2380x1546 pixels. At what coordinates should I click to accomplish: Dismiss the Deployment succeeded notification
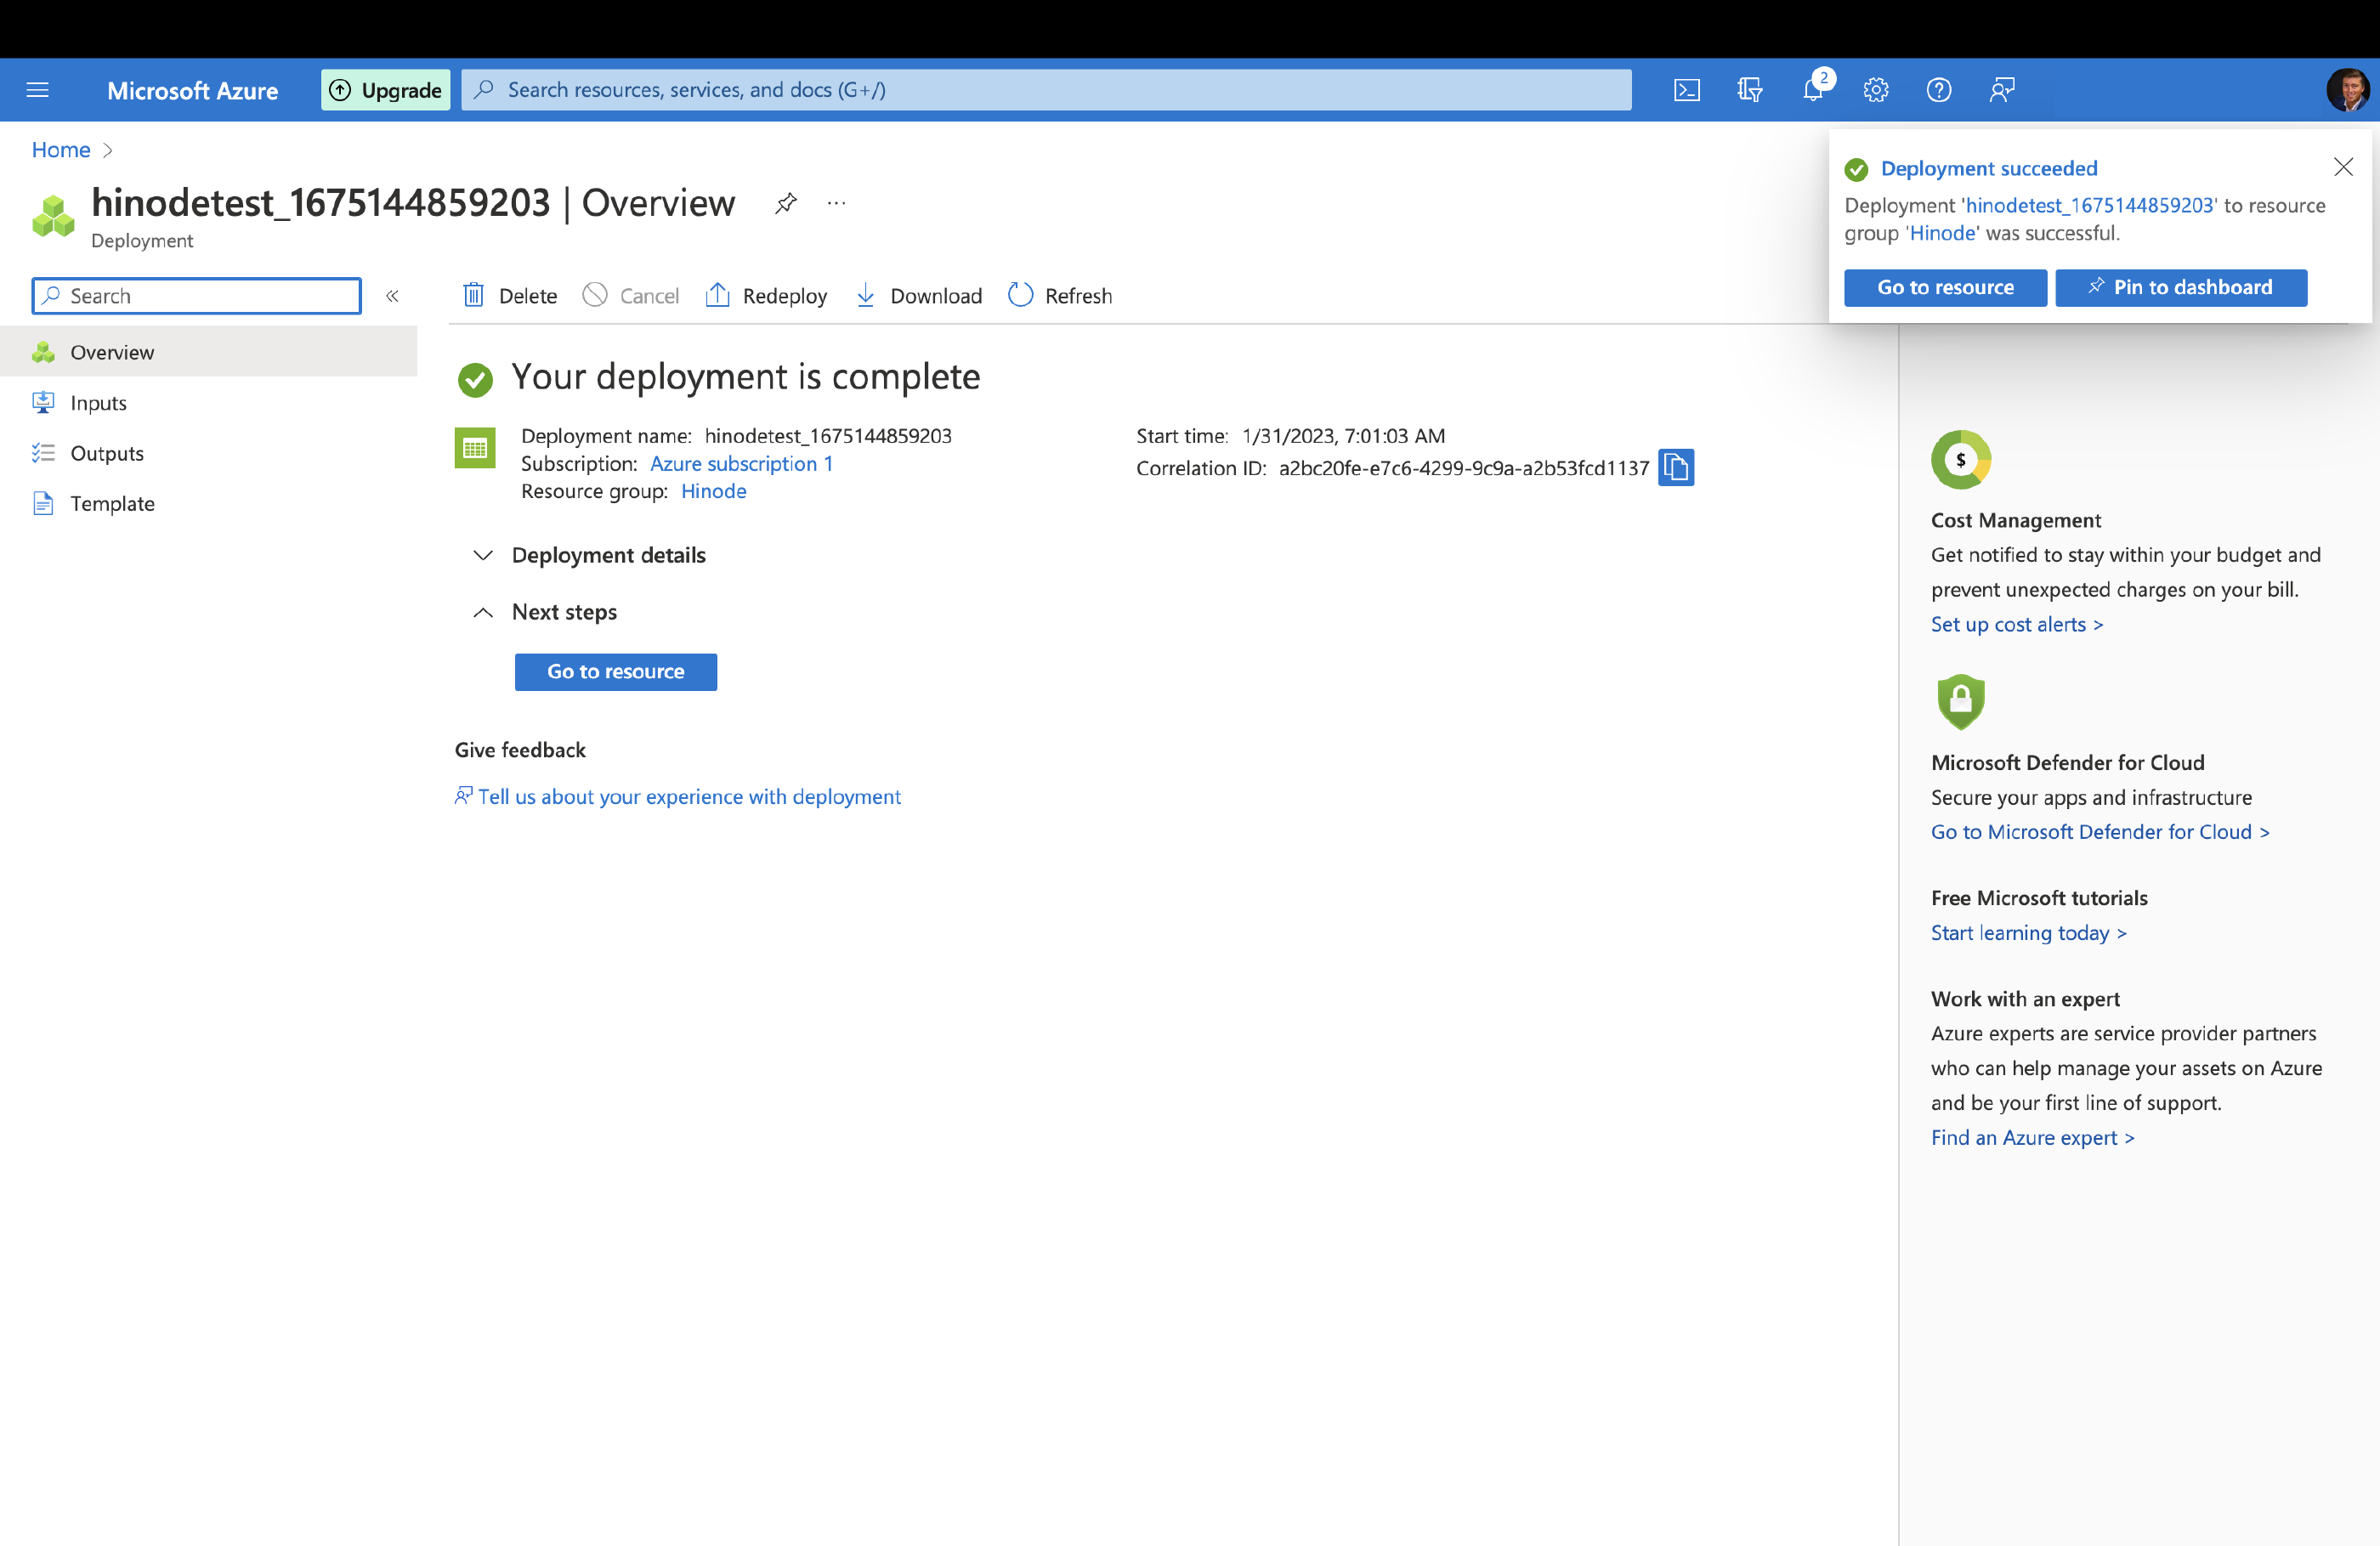pos(2342,167)
